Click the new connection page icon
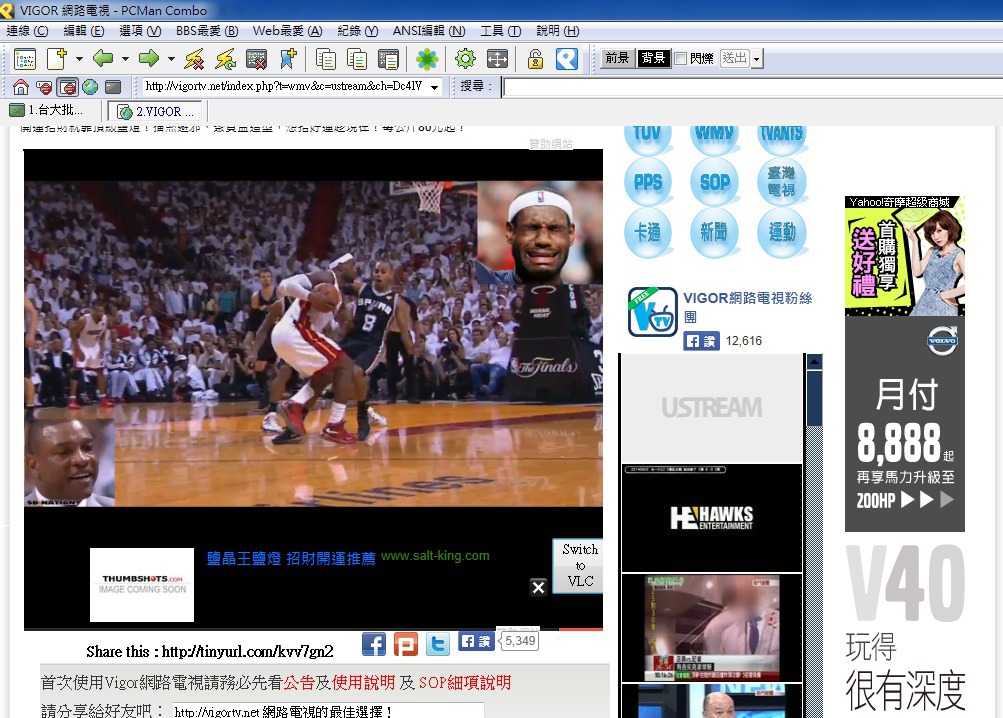Image resolution: width=1003 pixels, height=718 pixels. click(x=57, y=60)
